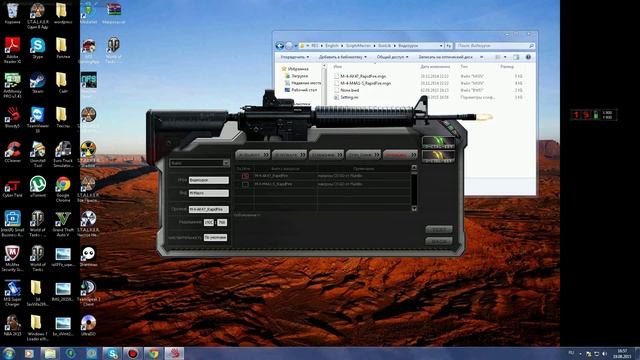Click Windows Start orb
This screenshot has height=360, width=640.
click(9, 353)
